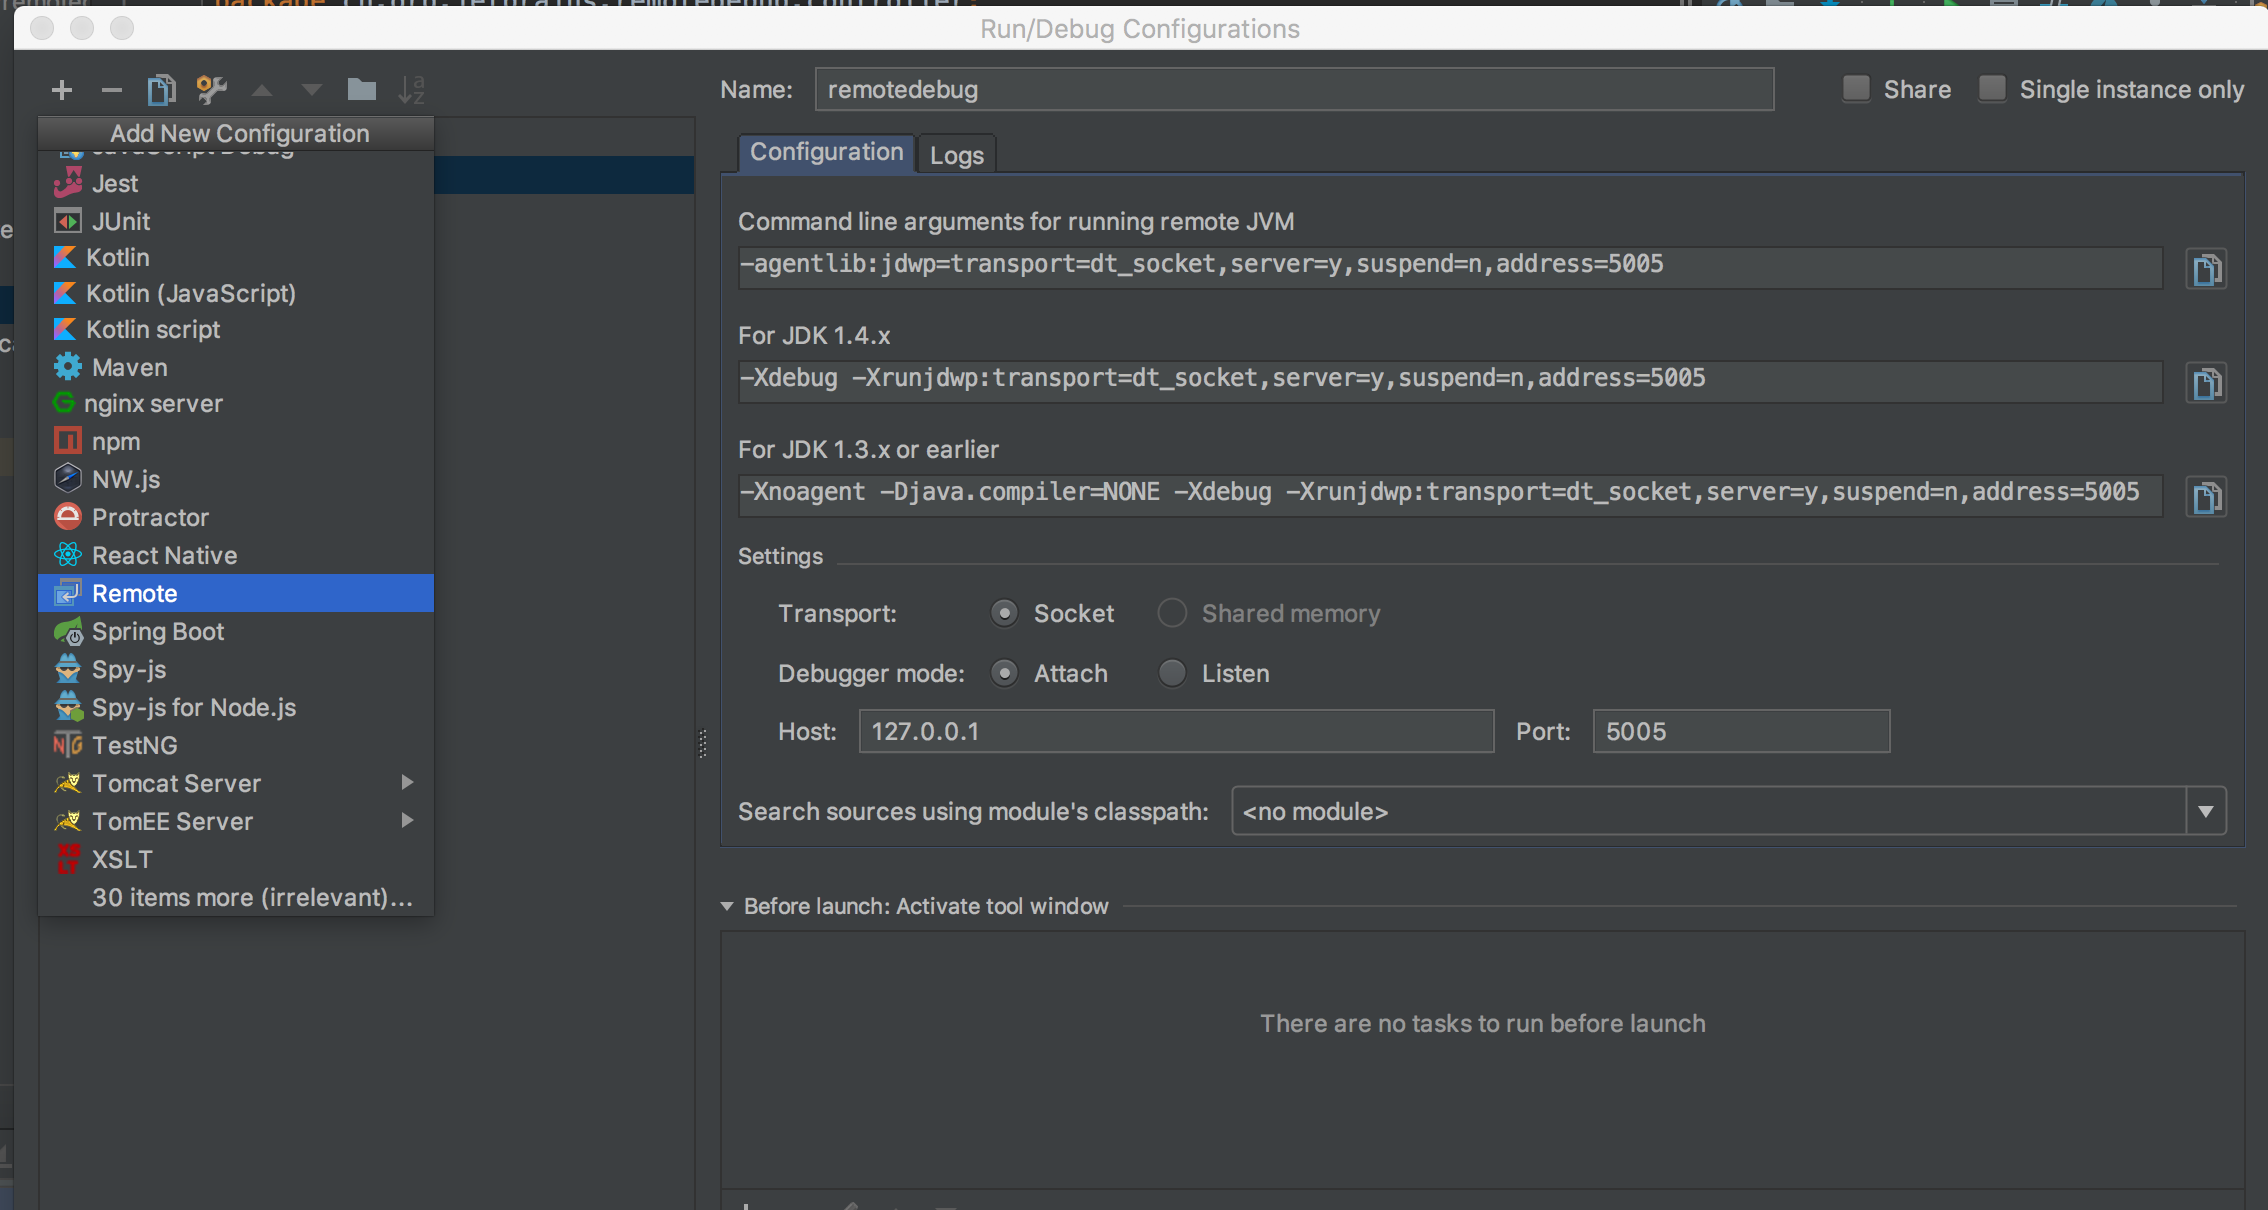Switch to the Logs tab
The height and width of the screenshot is (1210, 2268).
[956, 155]
